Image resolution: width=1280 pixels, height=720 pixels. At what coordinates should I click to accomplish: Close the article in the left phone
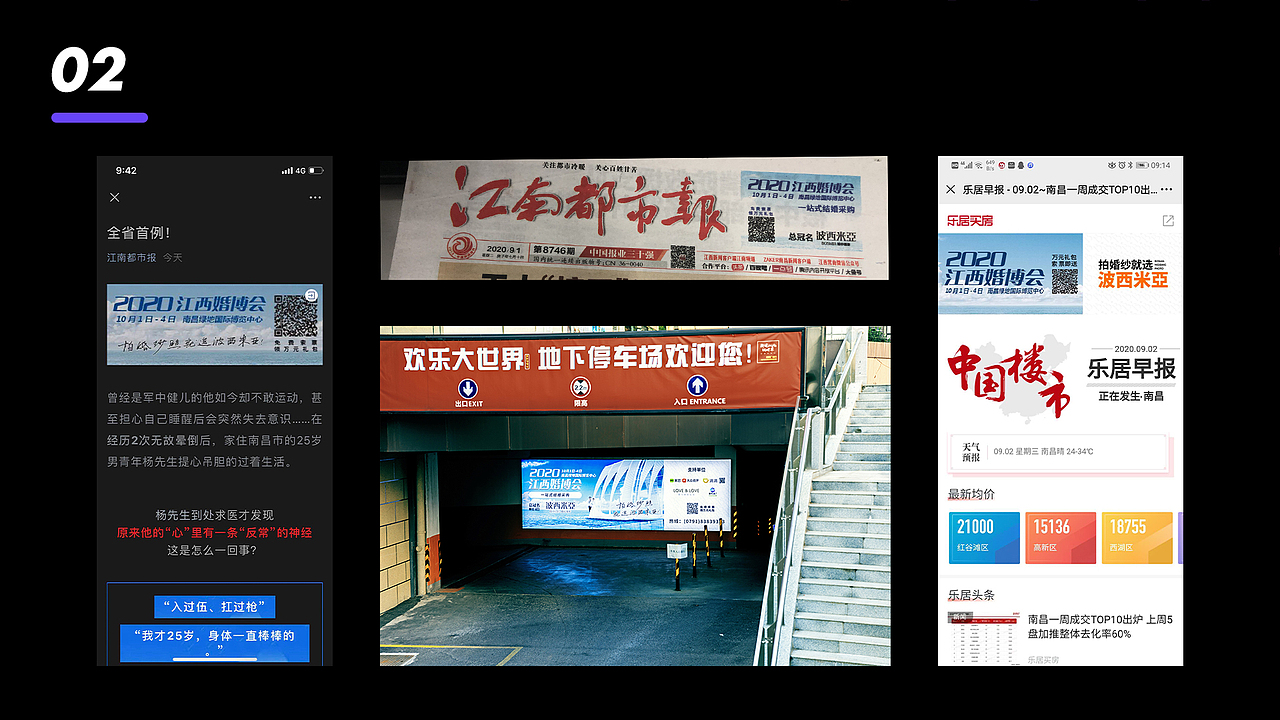(x=115, y=198)
